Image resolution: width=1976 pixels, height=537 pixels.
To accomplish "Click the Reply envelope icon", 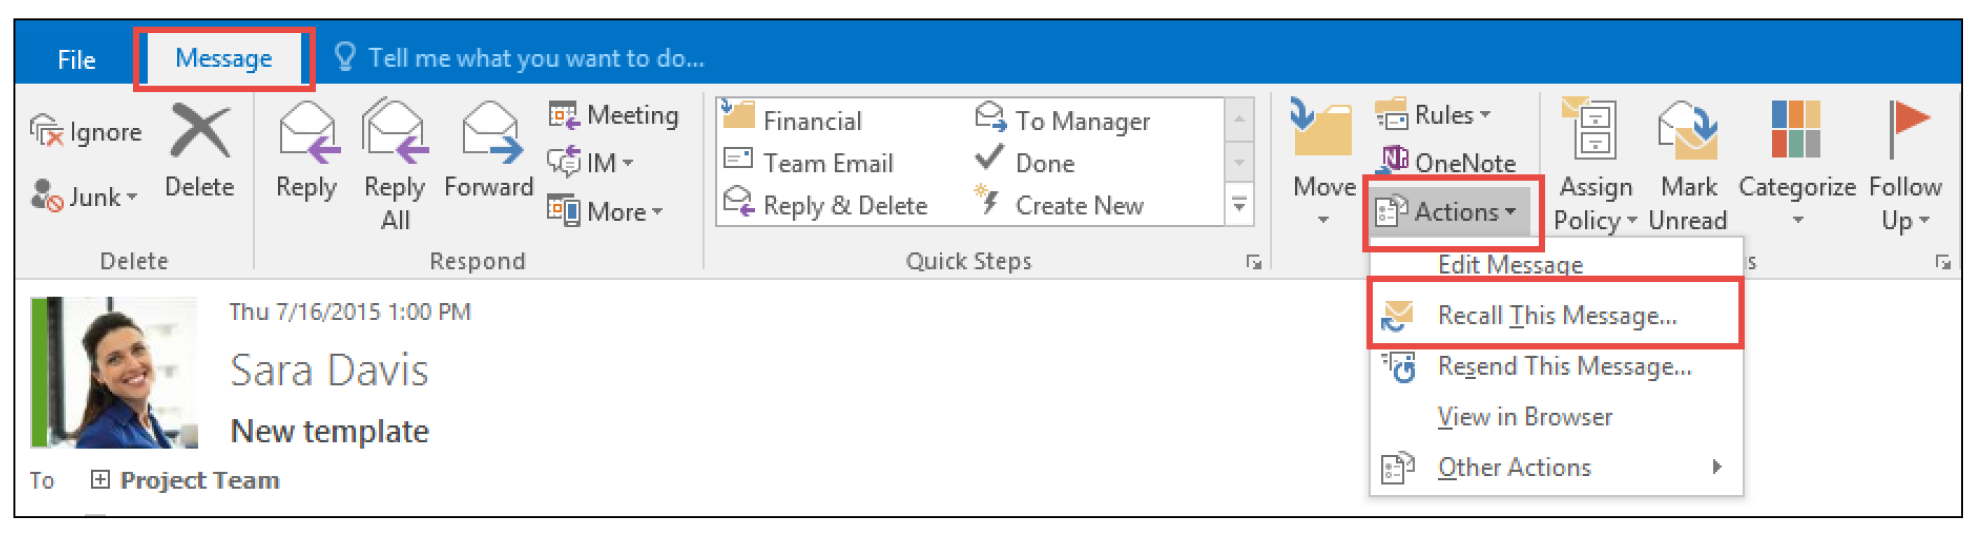I will tap(306, 133).
